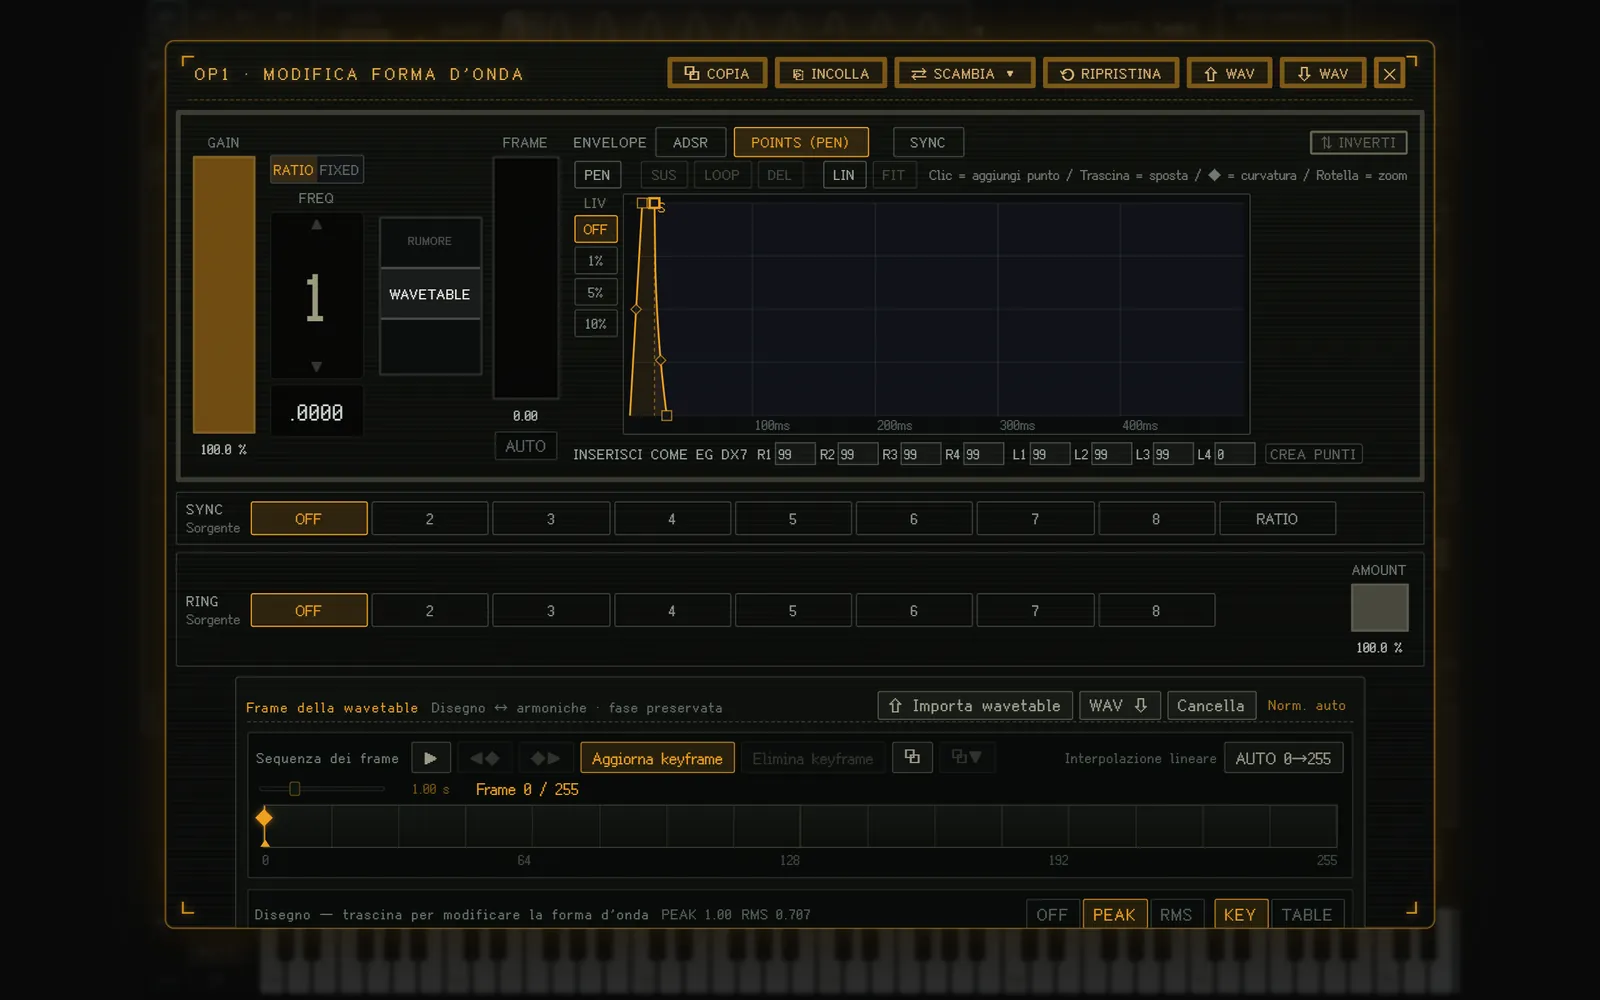
Task: Click Aggiorna keyframe
Action: point(657,758)
